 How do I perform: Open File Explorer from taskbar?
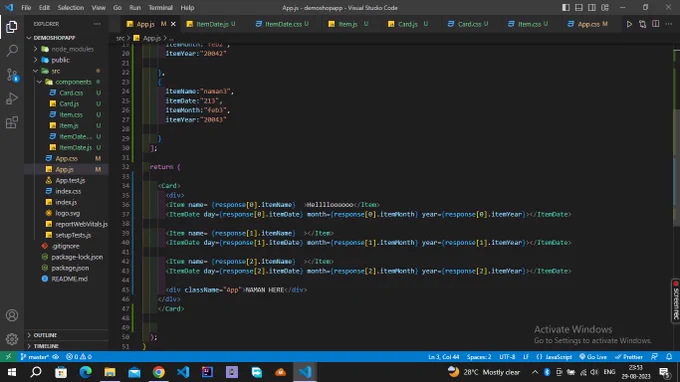(x=110, y=372)
